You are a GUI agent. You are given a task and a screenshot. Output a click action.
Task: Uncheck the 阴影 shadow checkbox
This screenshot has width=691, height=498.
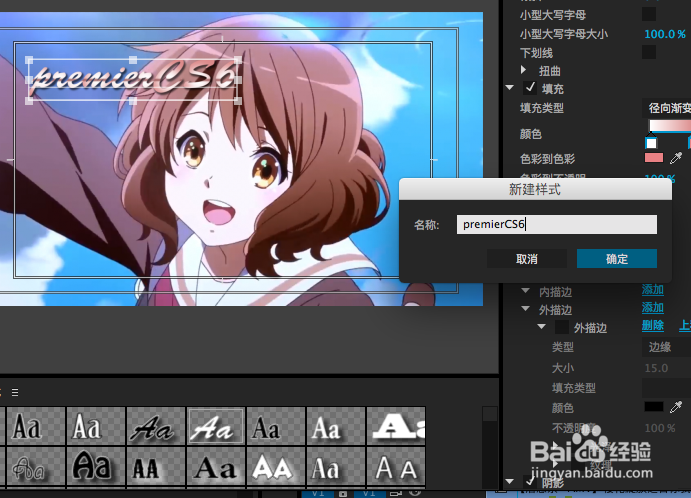[530, 481]
